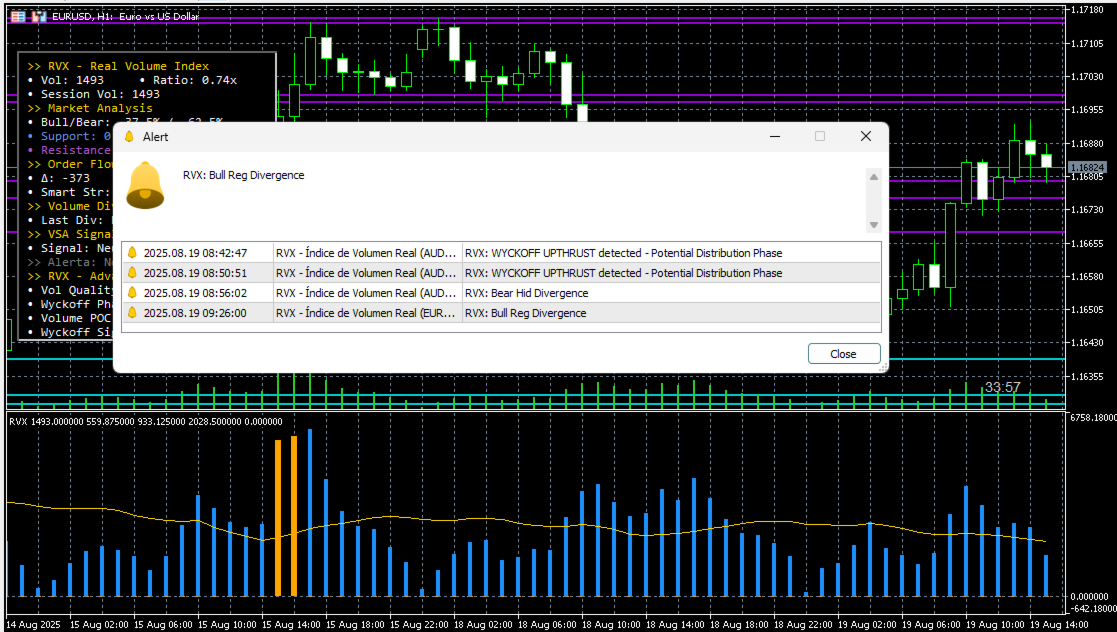Viewport: 1117px width, 632px height.
Task: Click the indicator scale value -642.18
Action: click(x=1093, y=608)
